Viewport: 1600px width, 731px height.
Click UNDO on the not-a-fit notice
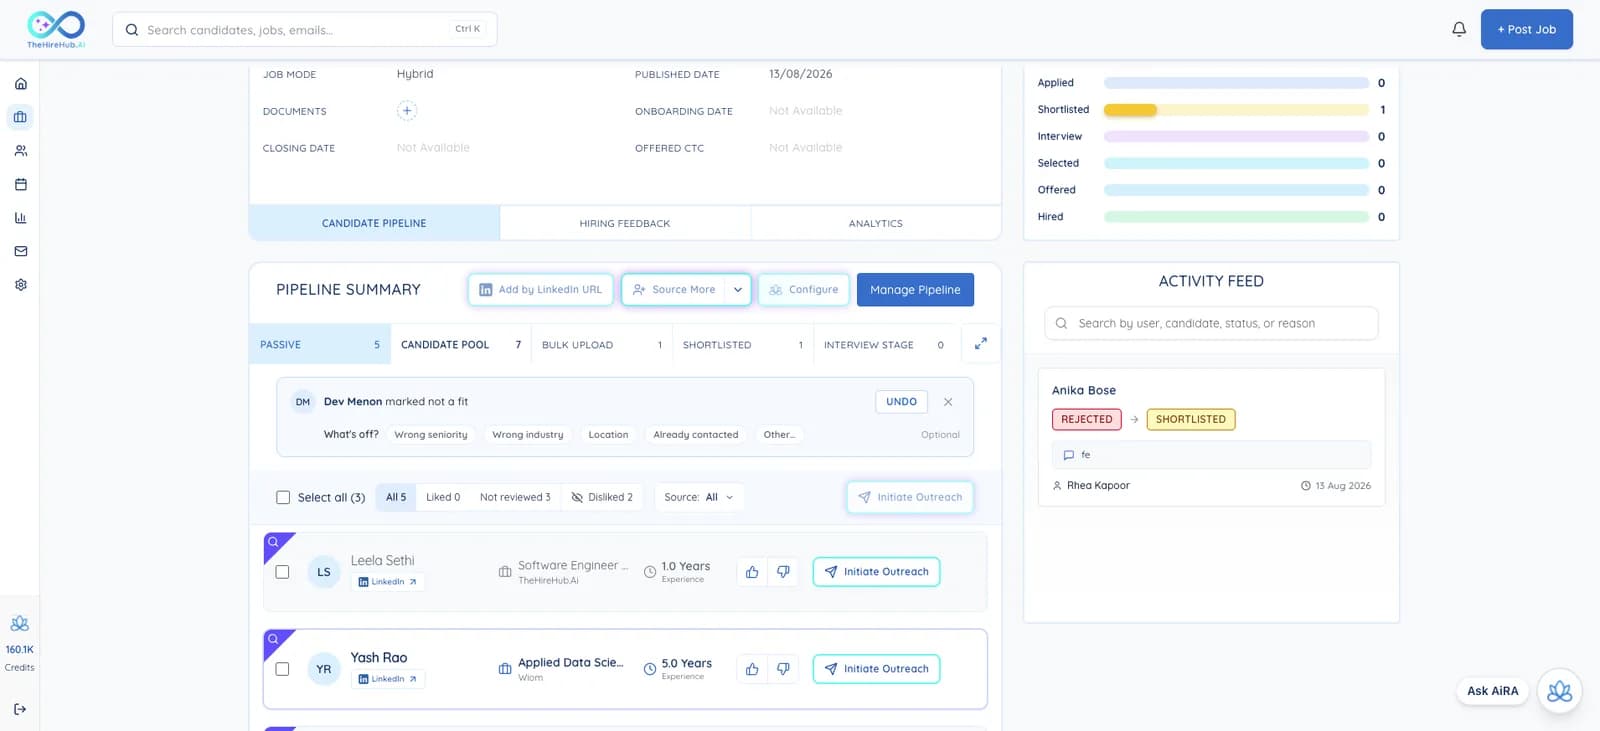pos(901,402)
